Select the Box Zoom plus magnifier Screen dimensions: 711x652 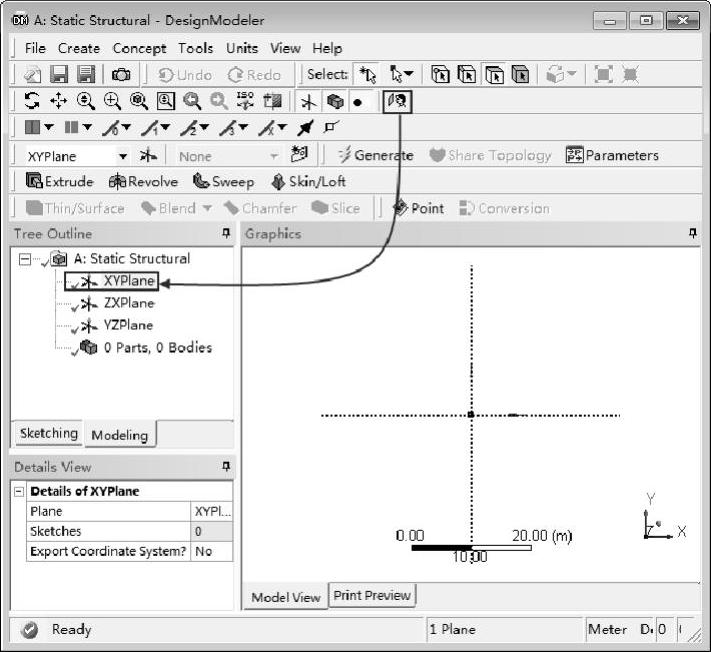click(112, 101)
